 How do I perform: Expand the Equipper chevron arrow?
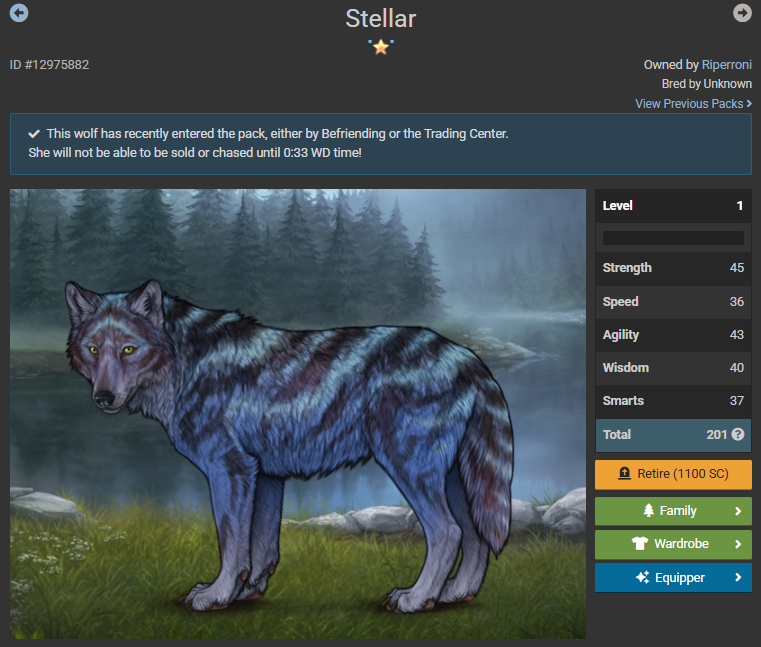(738, 577)
